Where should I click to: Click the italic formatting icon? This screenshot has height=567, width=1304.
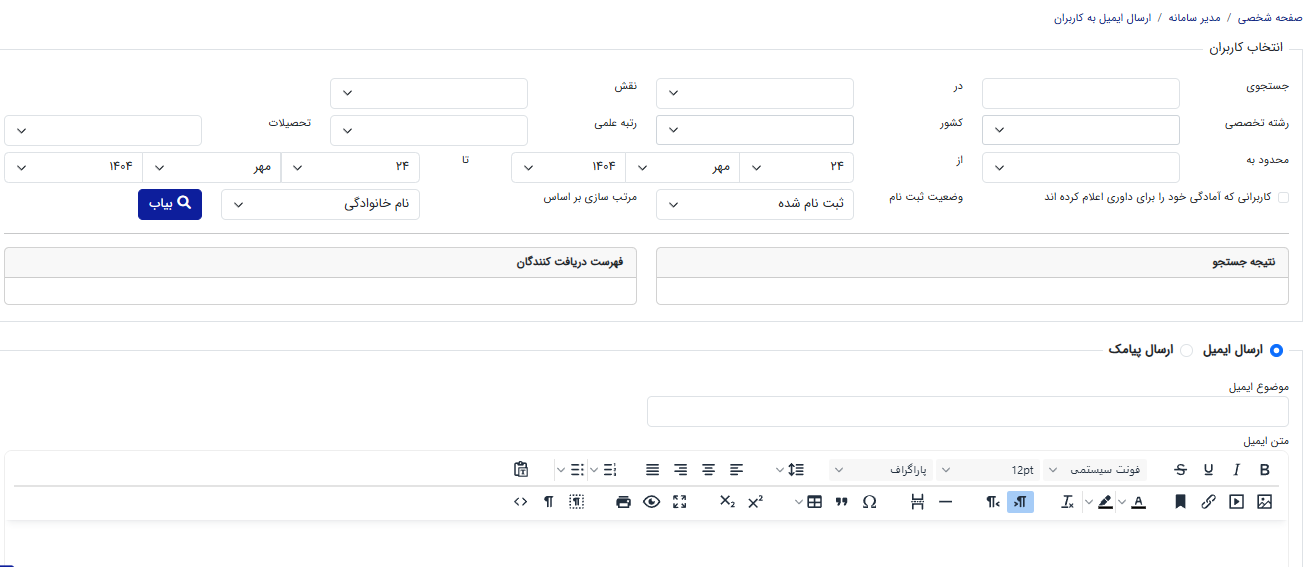pos(1236,469)
